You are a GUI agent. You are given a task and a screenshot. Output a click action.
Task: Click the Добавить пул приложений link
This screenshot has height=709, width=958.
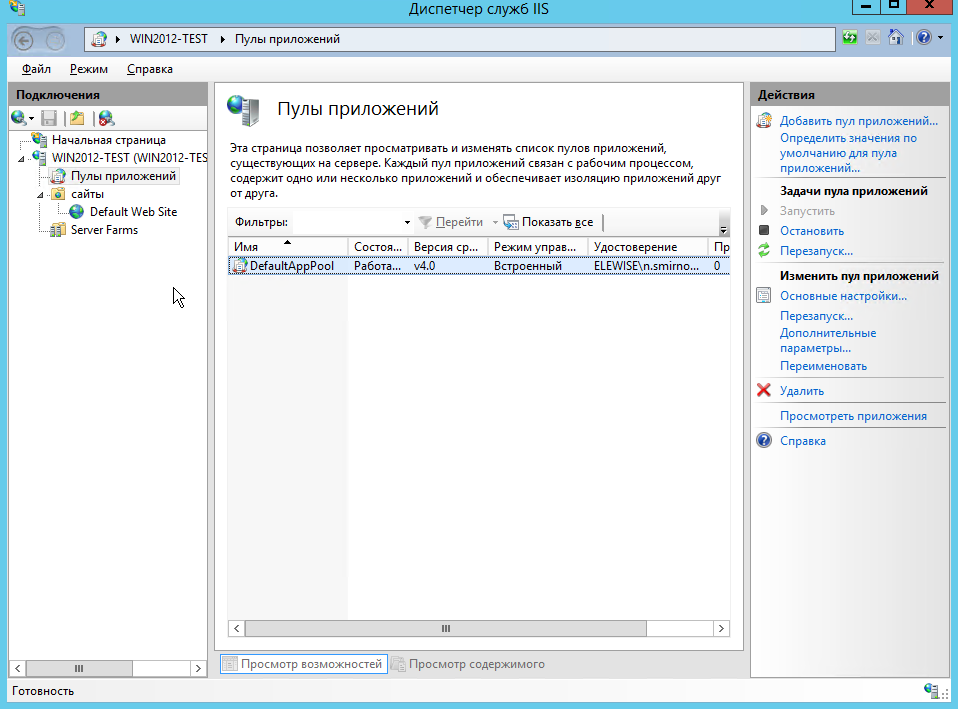858,121
